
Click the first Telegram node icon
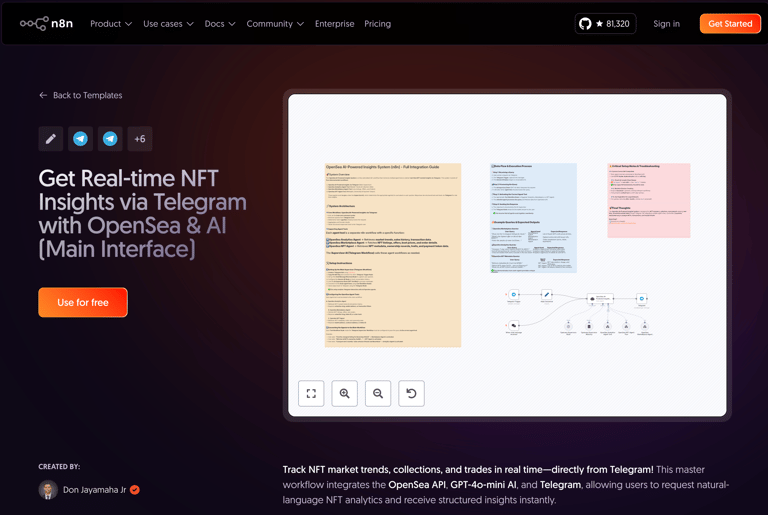pyautogui.click(x=80, y=139)
